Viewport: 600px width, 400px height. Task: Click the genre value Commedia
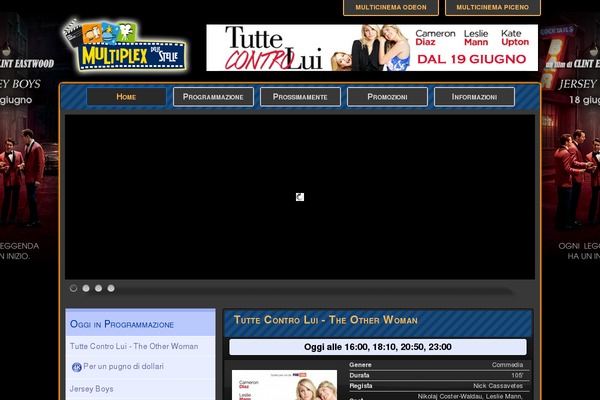507,365
